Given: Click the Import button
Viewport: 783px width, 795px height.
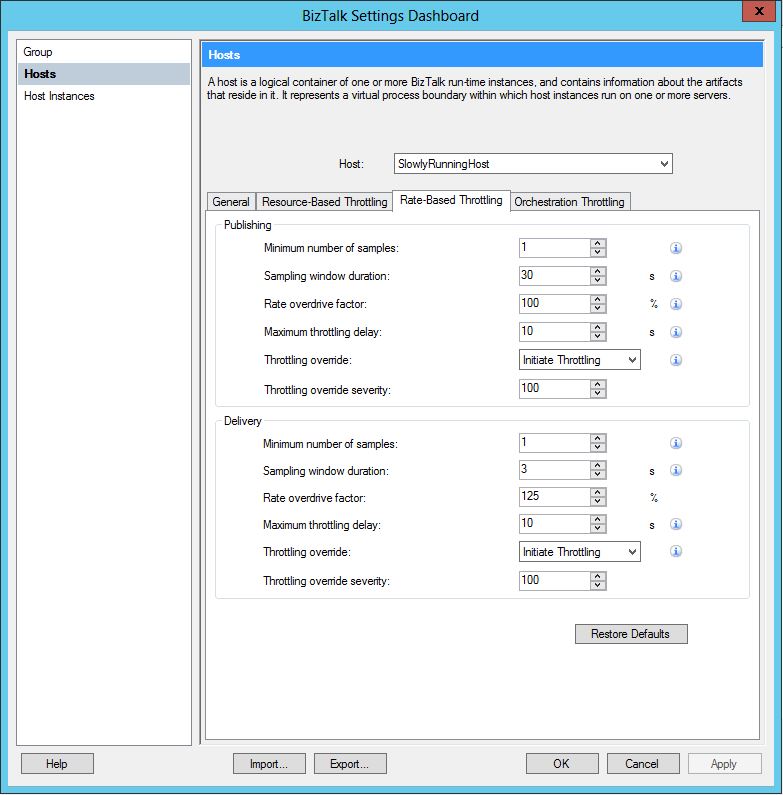Looking at the screenshot, I should 269,764.
